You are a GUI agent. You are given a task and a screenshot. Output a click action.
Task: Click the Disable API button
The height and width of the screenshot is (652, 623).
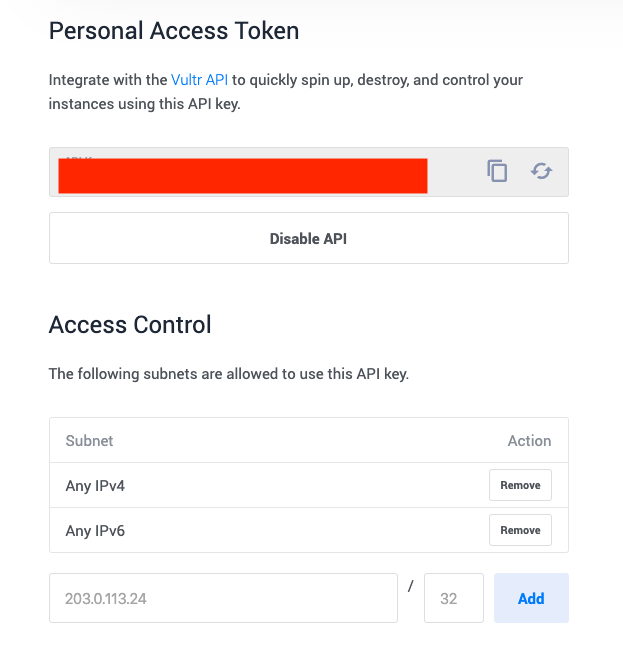tap(309, 238)
